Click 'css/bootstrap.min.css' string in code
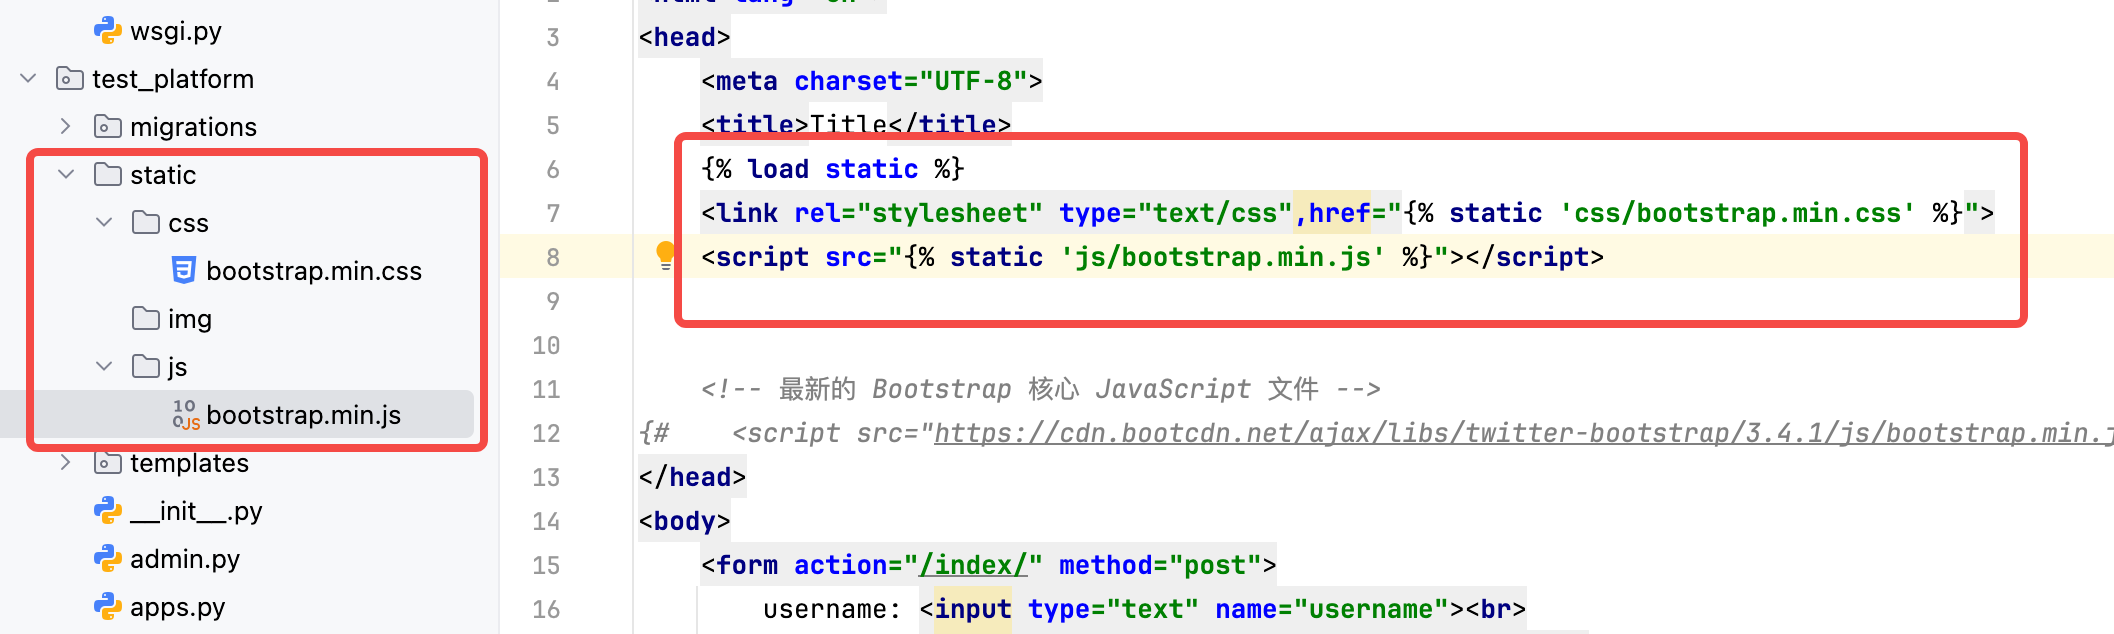The width and height of the screenshot is (2114, 634). (1738, 213)
